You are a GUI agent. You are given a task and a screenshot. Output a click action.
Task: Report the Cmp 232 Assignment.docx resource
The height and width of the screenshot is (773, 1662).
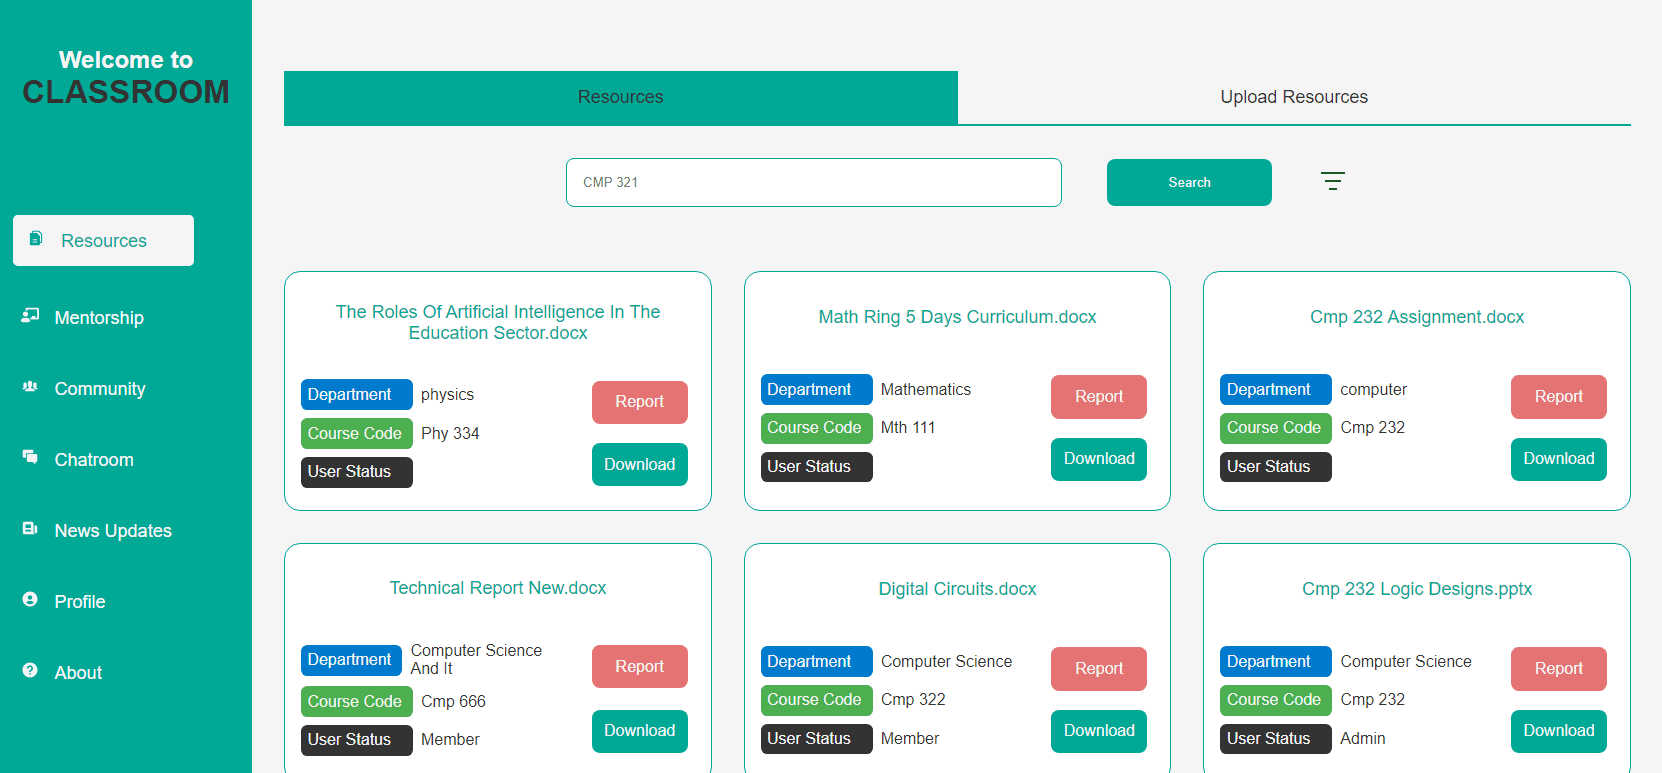point(1558,397)
